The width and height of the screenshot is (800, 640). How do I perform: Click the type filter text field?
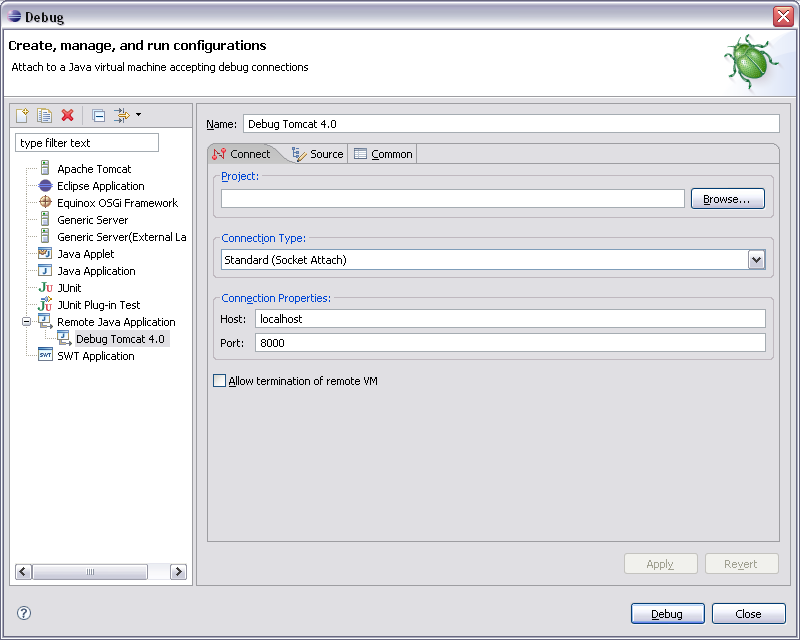click(87, 143)
